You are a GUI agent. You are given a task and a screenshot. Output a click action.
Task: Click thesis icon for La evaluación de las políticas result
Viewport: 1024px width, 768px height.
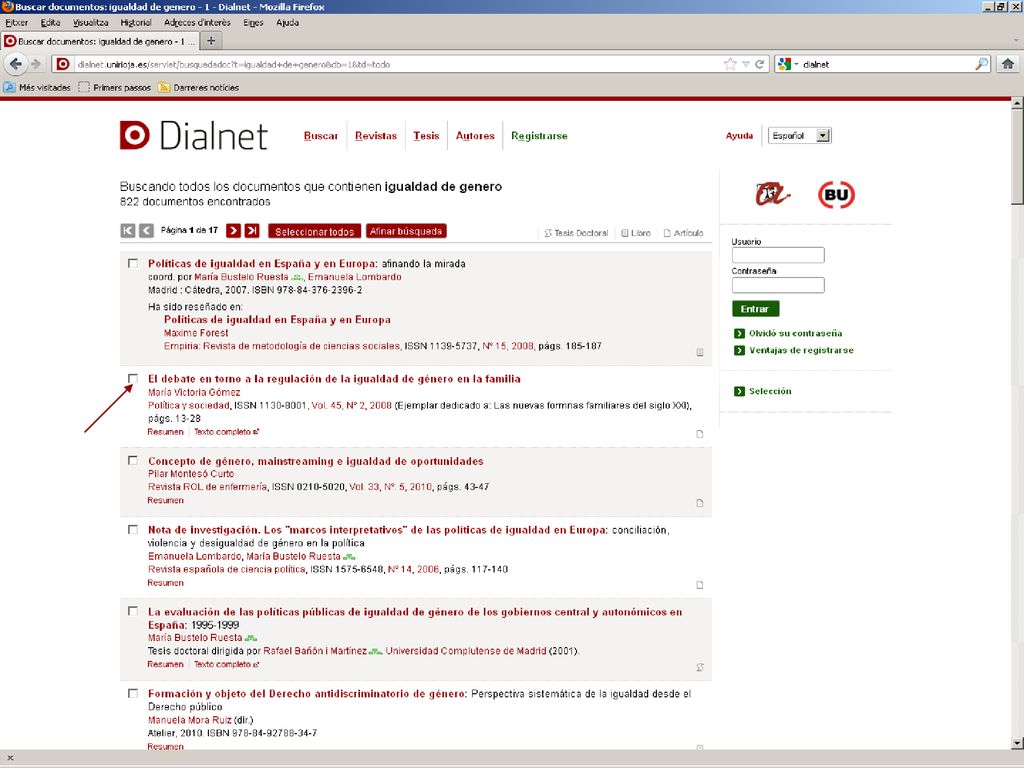pos(699,667)
